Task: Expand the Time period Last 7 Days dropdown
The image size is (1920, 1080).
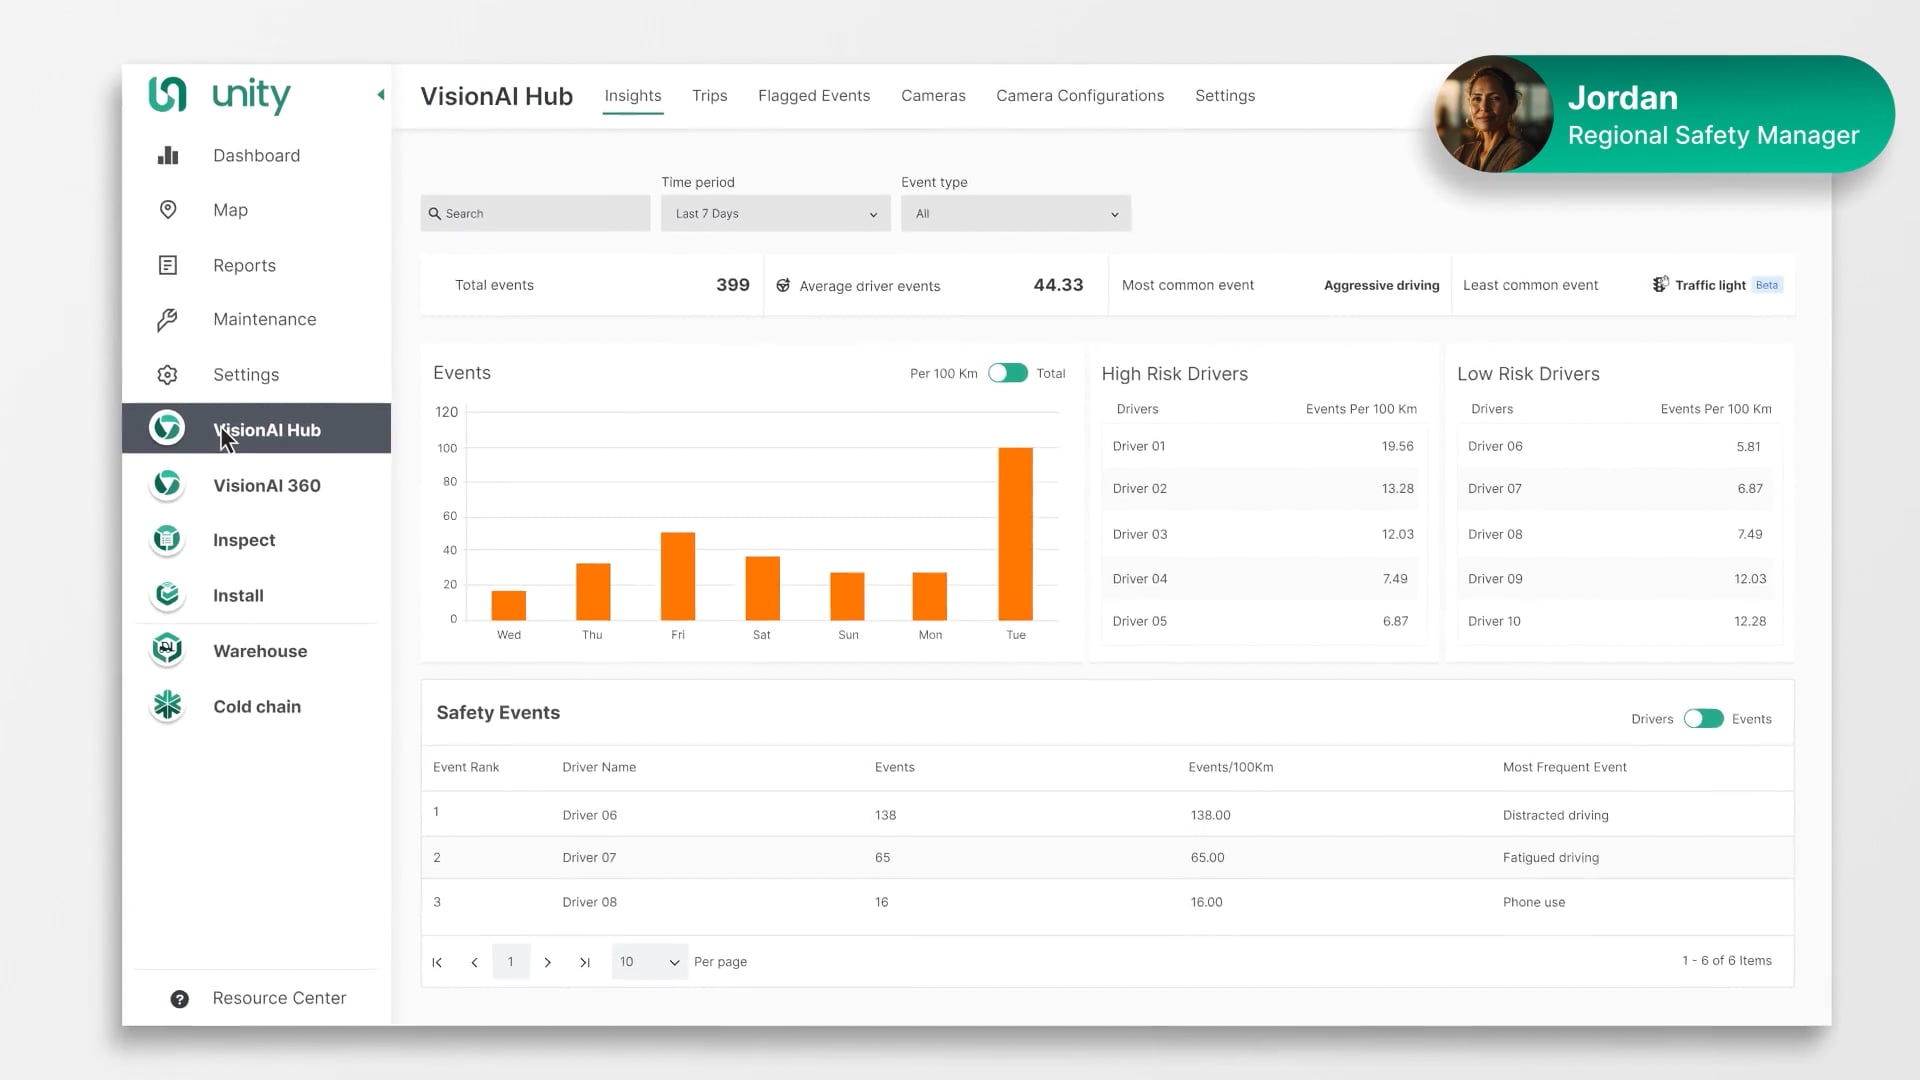Action: (775, 214)
